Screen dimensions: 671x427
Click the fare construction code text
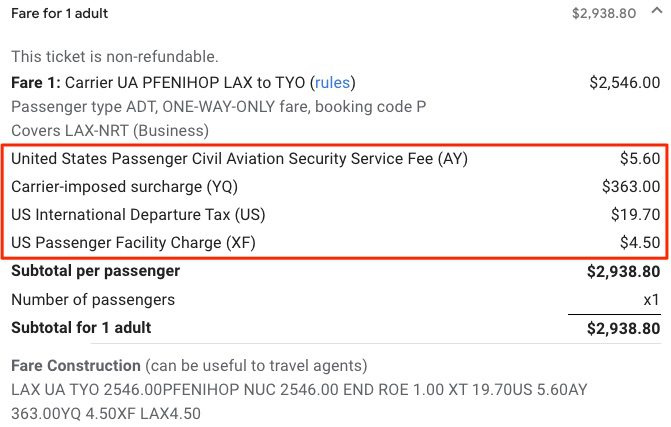[x=299, y=402]
